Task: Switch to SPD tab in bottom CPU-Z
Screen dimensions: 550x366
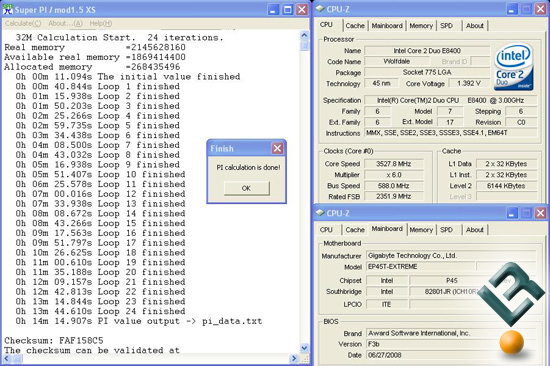Action: tap(447, 230)
